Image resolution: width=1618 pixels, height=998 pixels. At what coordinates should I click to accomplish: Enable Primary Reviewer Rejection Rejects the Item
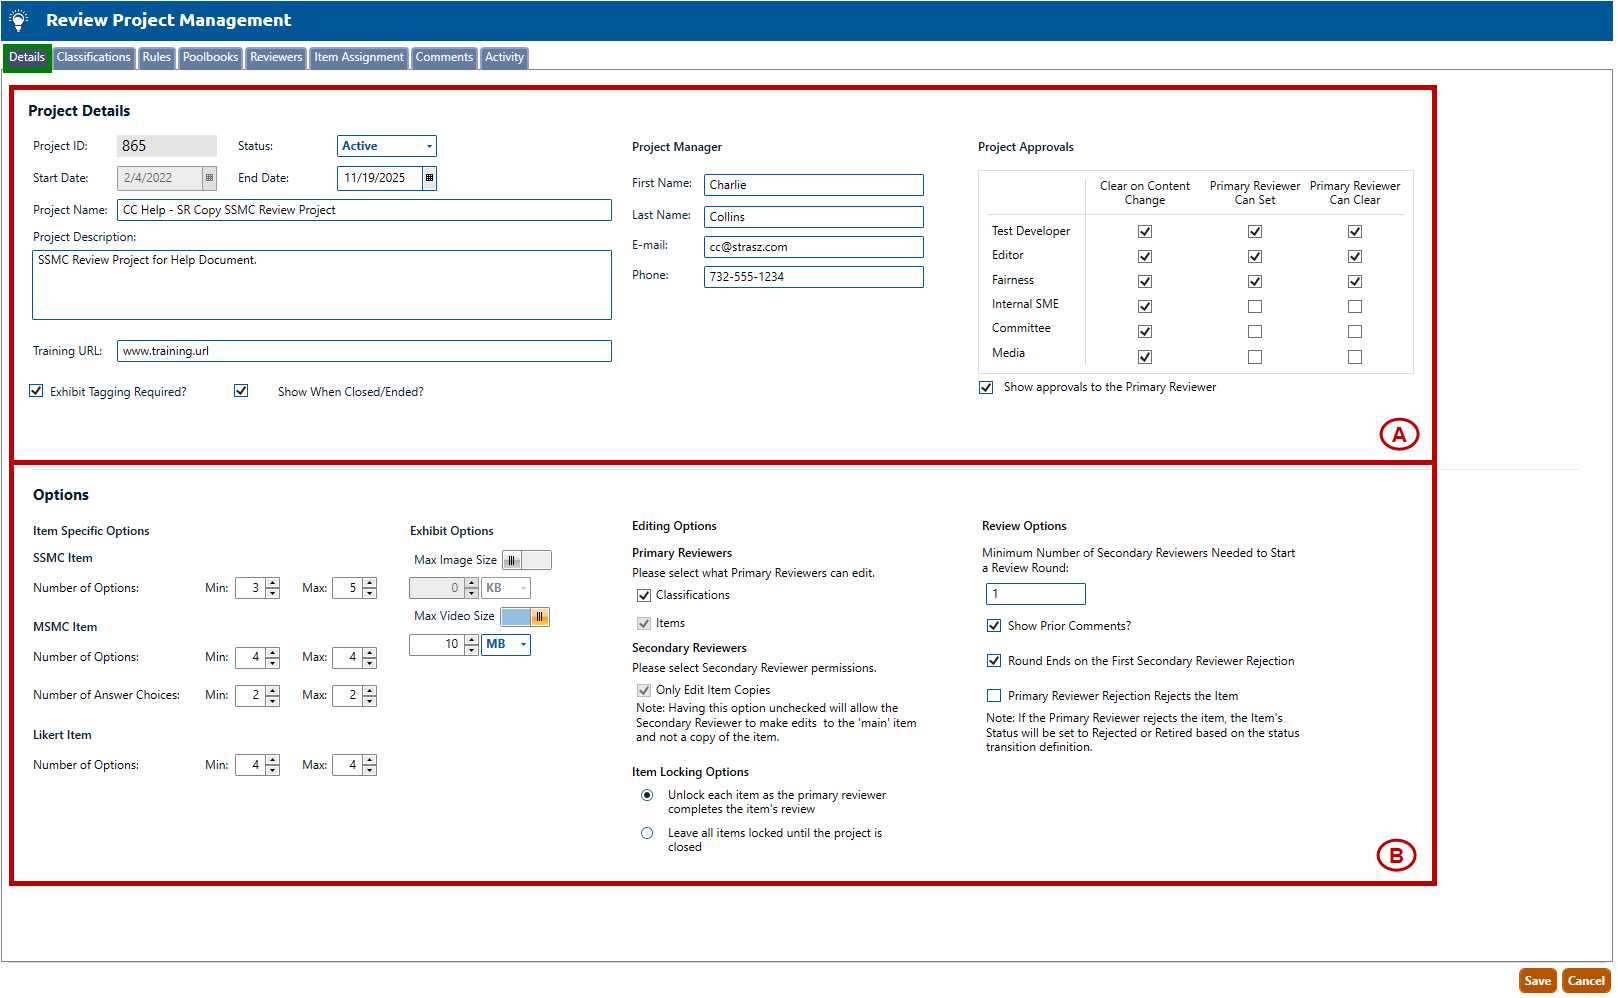(994, 696)
